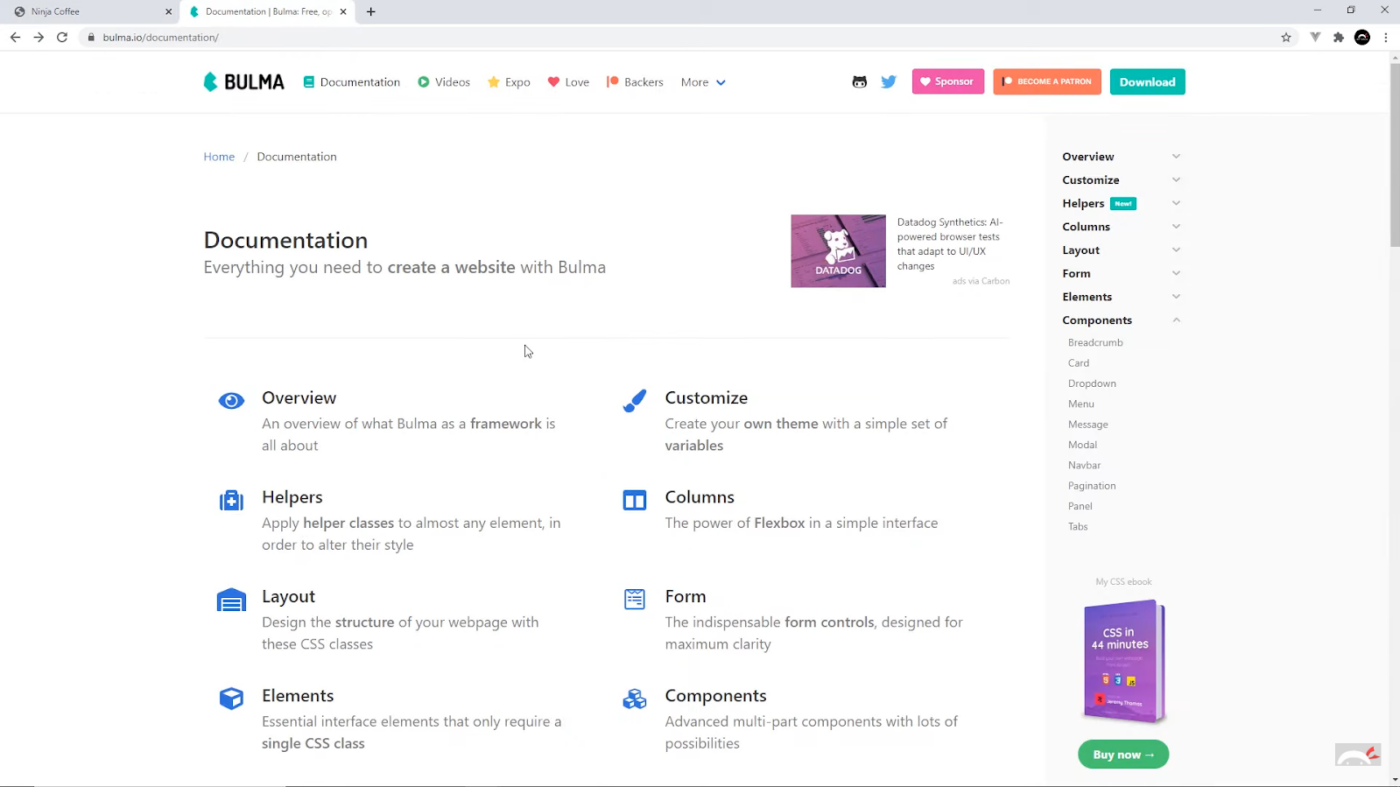Open the Home breadcrumb link
The image size is (1400, 787).
coord(219,156)
